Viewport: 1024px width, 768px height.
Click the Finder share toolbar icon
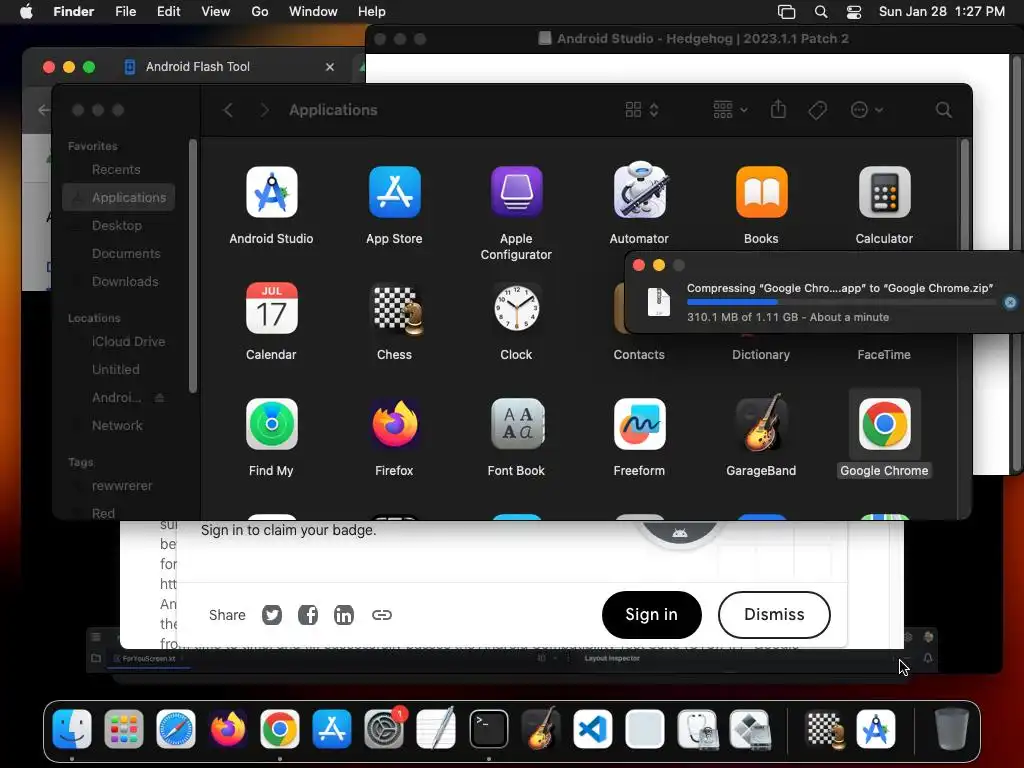(x=778, y=109)
